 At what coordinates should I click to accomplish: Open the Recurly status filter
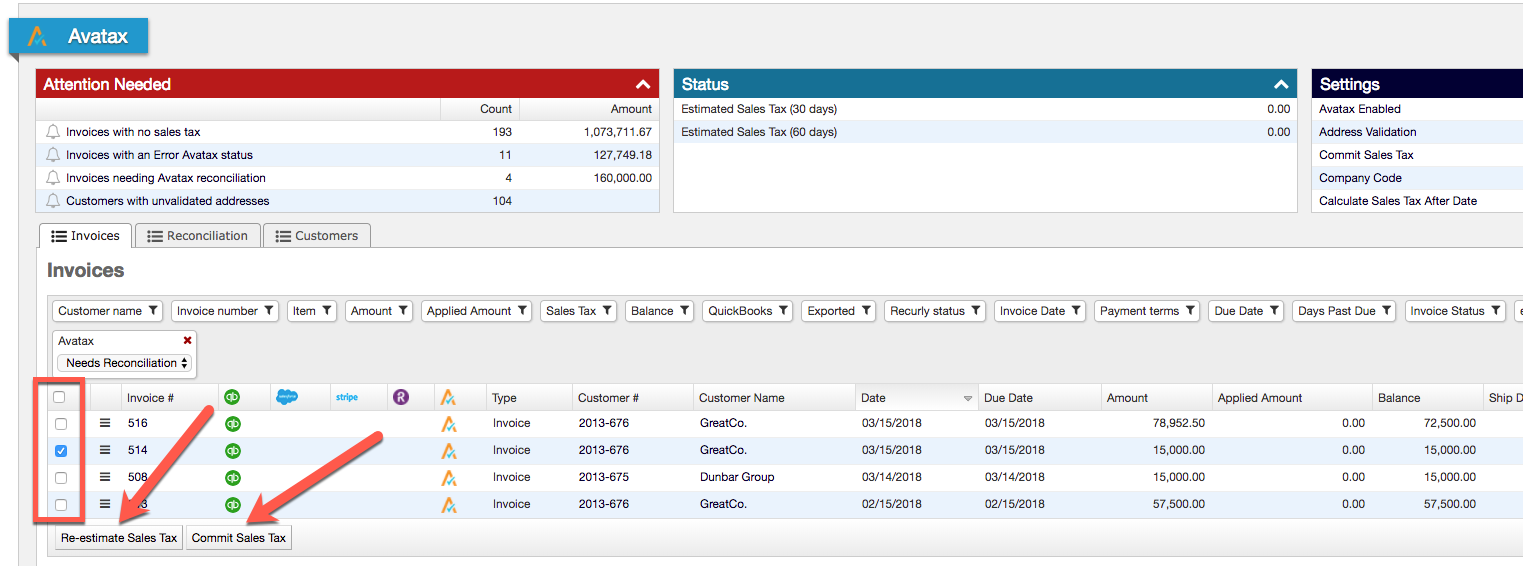(936, 311)
